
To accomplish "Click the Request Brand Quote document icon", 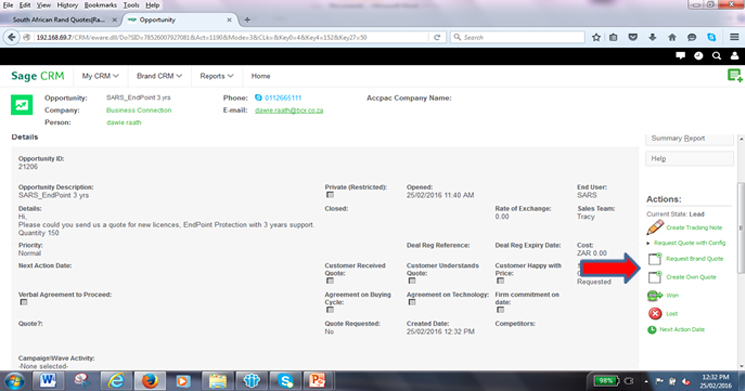I will coord(655,258).
